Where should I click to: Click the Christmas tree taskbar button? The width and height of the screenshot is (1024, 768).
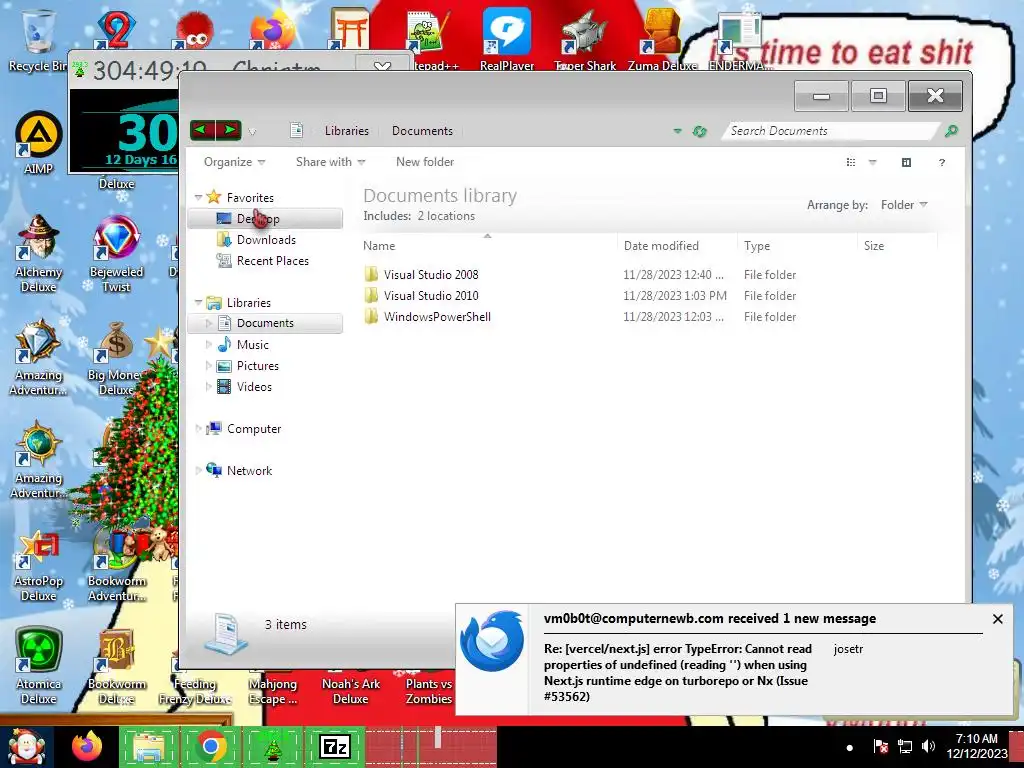(x=272, y=747)
